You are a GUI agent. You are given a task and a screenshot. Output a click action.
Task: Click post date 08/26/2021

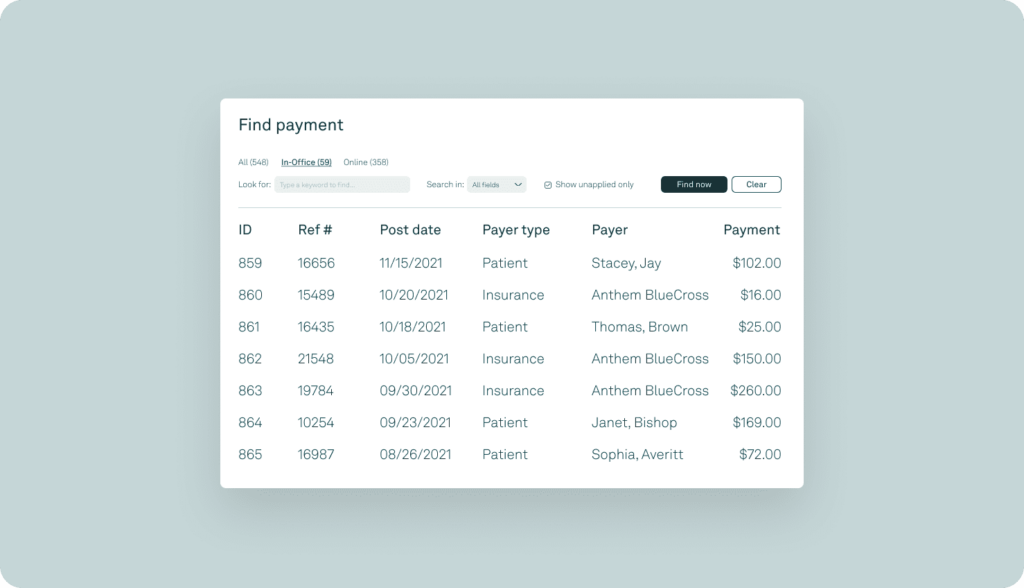[x=415, y=455]
